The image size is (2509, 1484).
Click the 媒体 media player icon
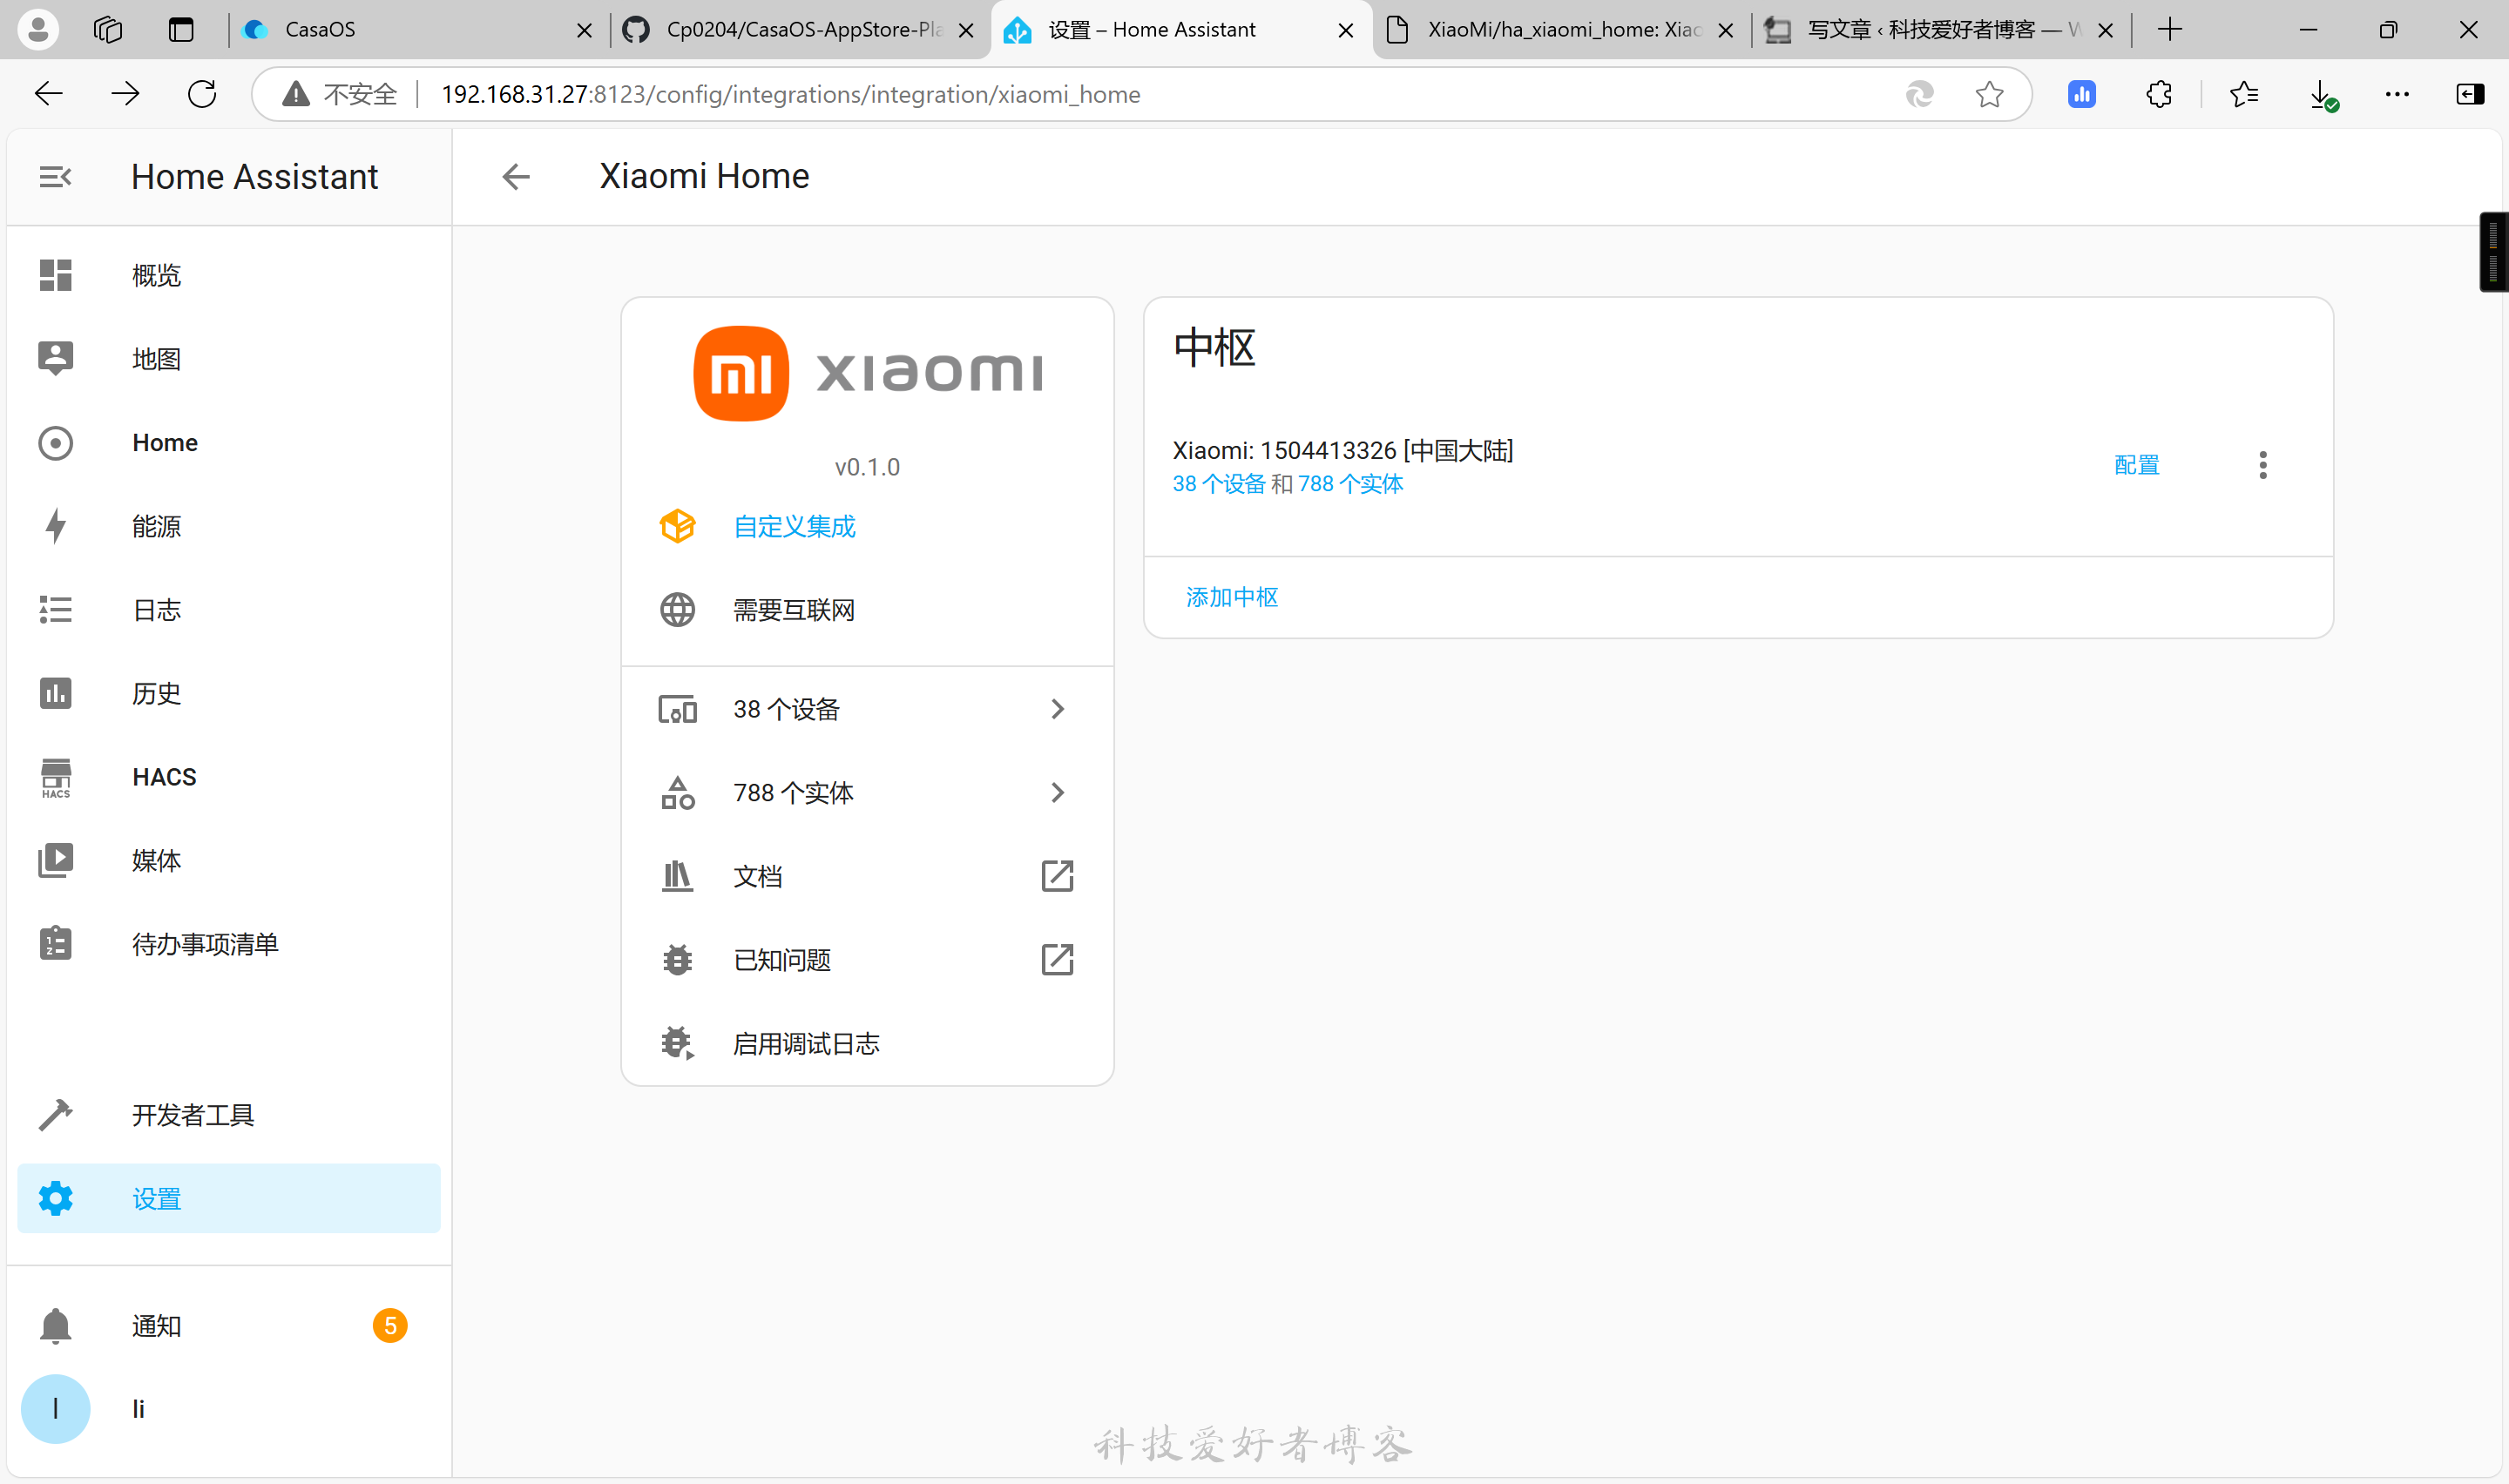(x=56, y=860)
